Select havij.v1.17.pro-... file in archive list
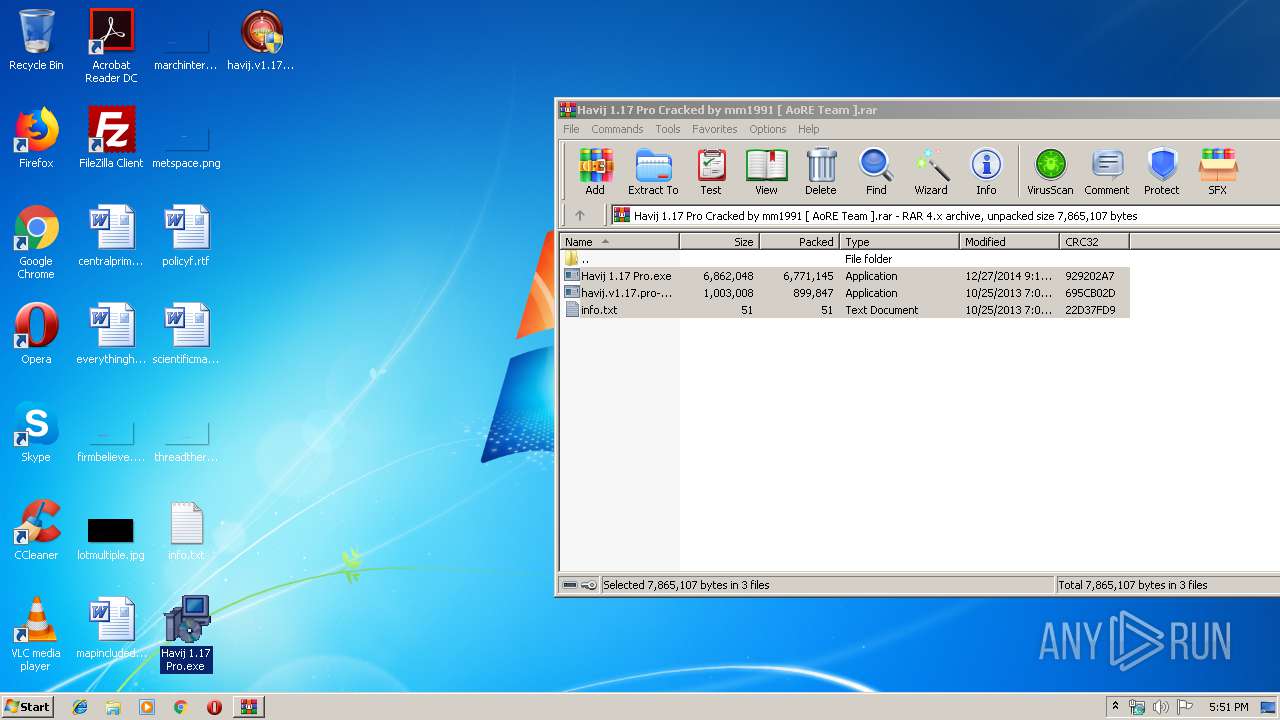This screenshot has width=1280, height=720. 845,293
